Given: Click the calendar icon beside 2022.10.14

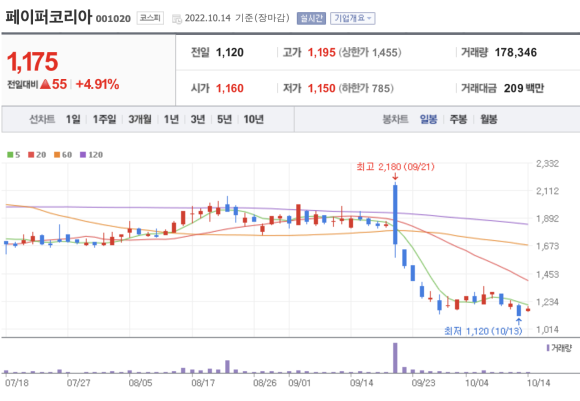Looking at the screenshot, I should [177, 18].
